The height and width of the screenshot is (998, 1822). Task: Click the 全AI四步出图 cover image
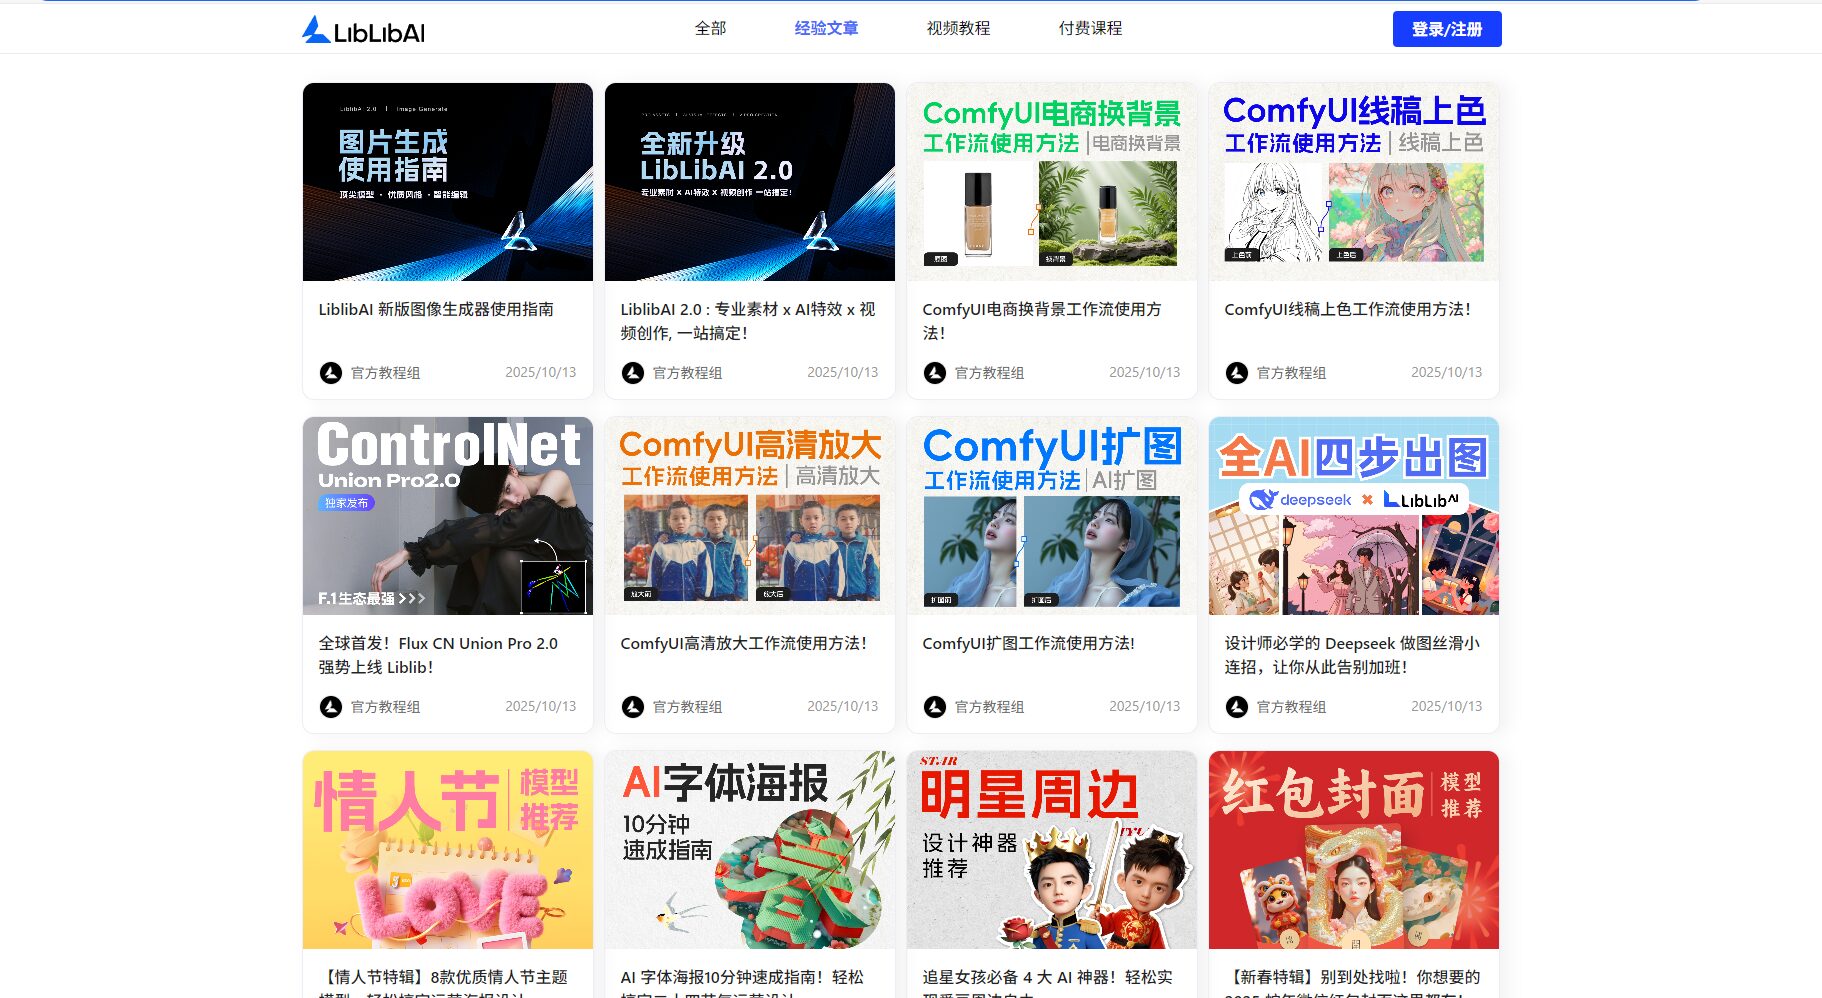[1353, 516]
